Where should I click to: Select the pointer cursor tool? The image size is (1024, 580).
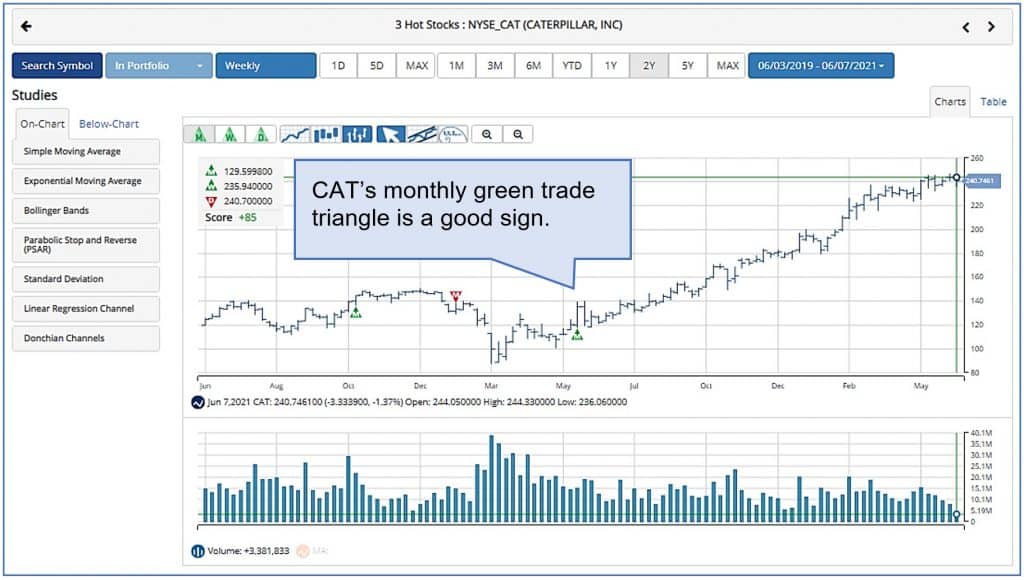[x=391, y=135]
